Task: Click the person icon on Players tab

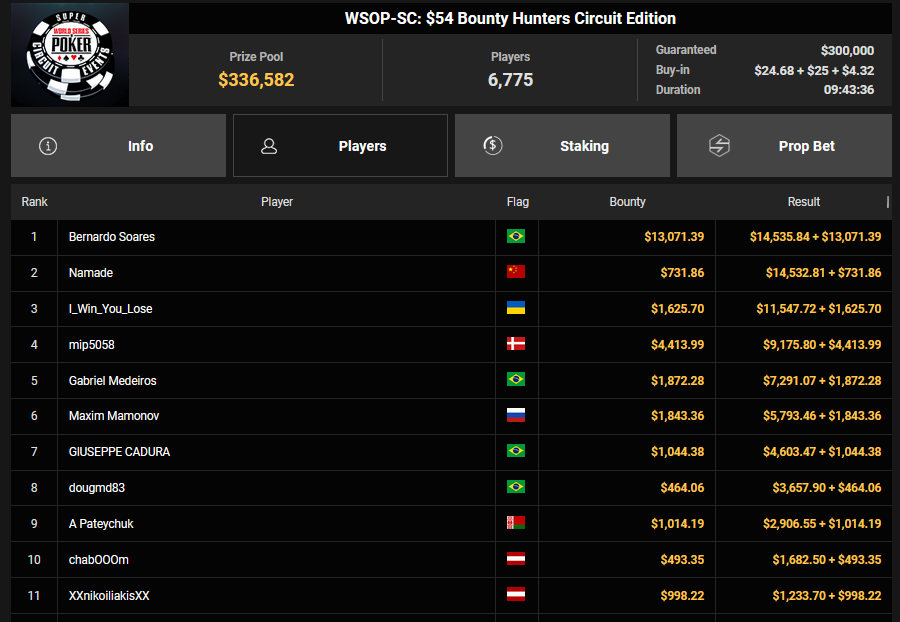Action: click(269, 146)
